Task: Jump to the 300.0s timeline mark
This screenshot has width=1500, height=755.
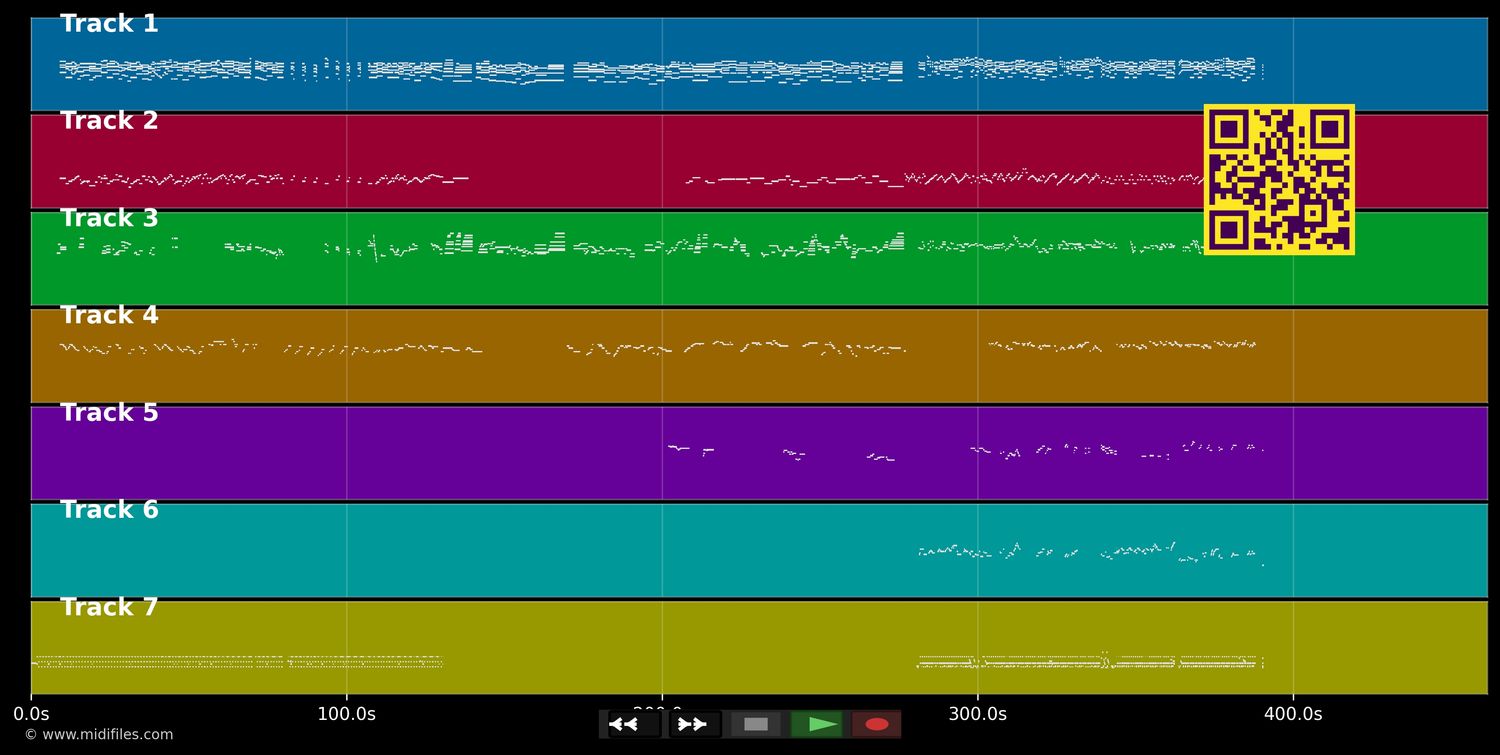Action: point(977,714)
